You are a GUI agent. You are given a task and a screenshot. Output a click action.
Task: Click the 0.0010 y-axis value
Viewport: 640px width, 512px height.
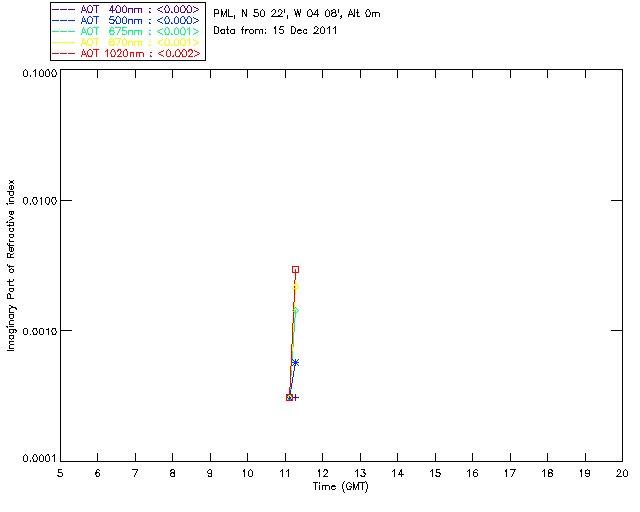(39, 331)
